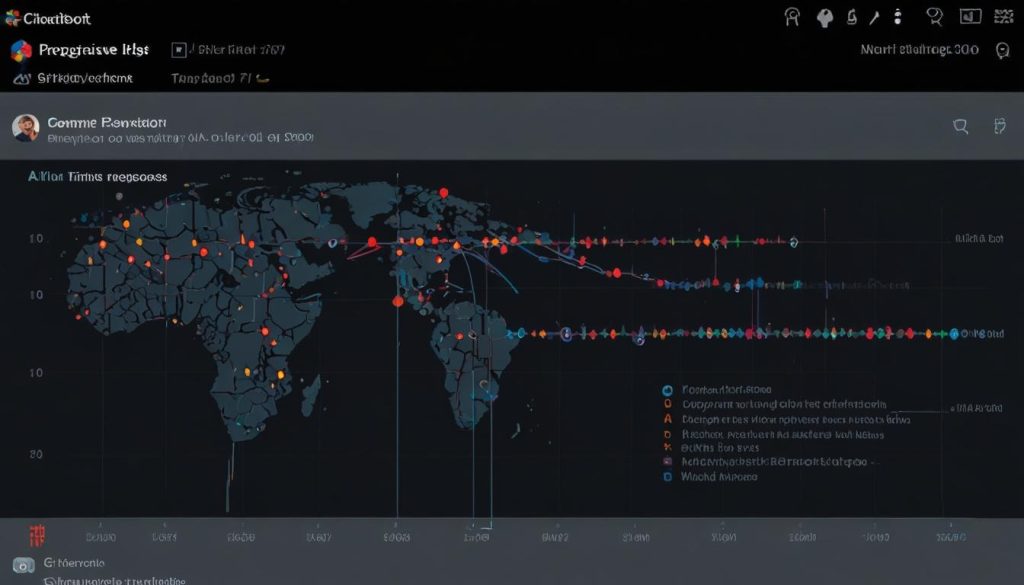Click the screen icon in top toolbar
1024x585 pixels.
969,16
